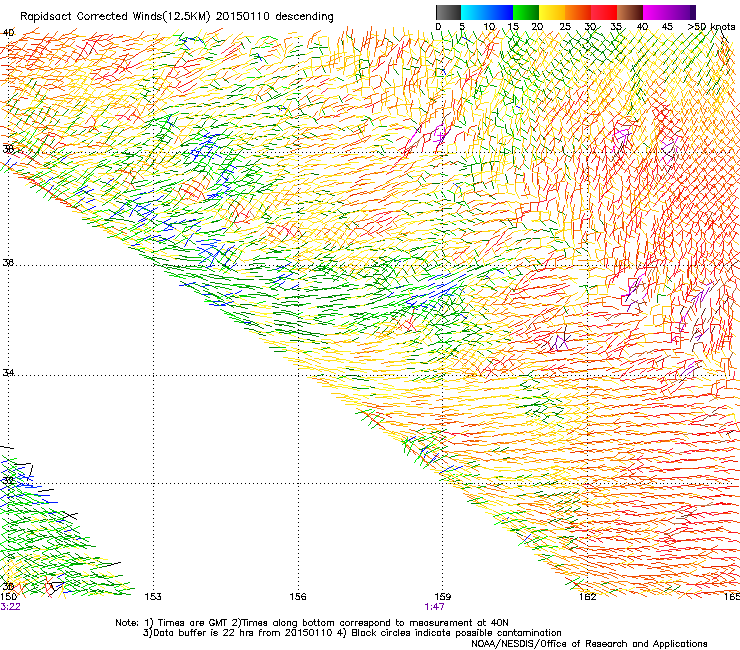This screenshot has height=650, width=740.
Task: Click the '32' latitude axis label
Action: [x=8, y=481]
